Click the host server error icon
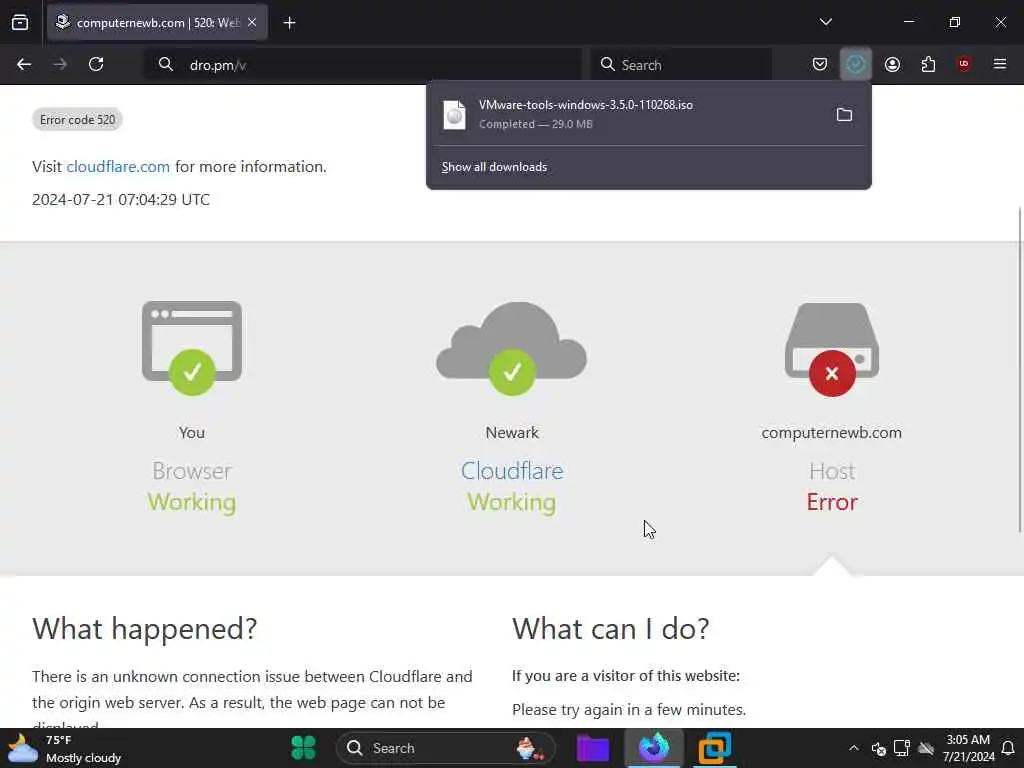 [831, 349]
